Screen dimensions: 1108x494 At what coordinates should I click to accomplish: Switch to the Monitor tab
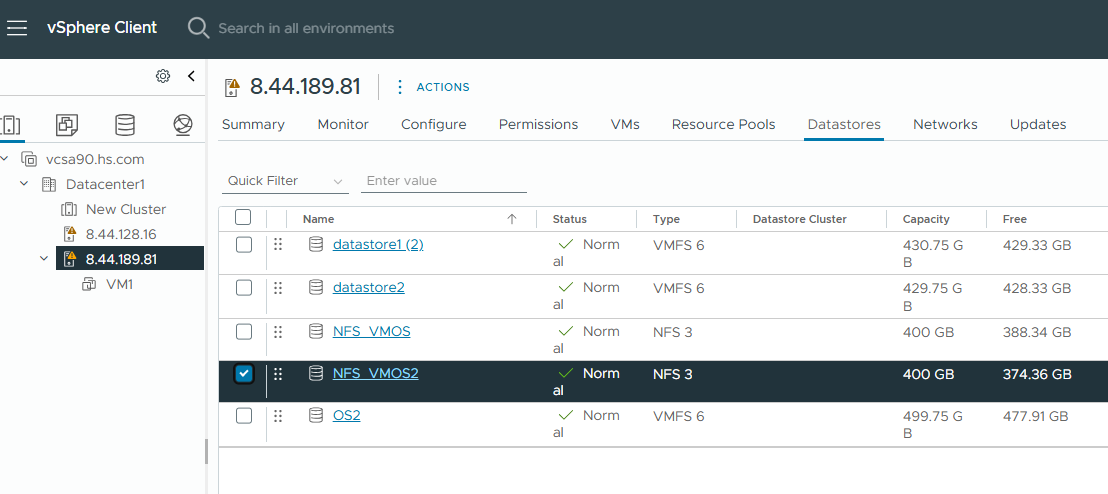tap(343, 124)
